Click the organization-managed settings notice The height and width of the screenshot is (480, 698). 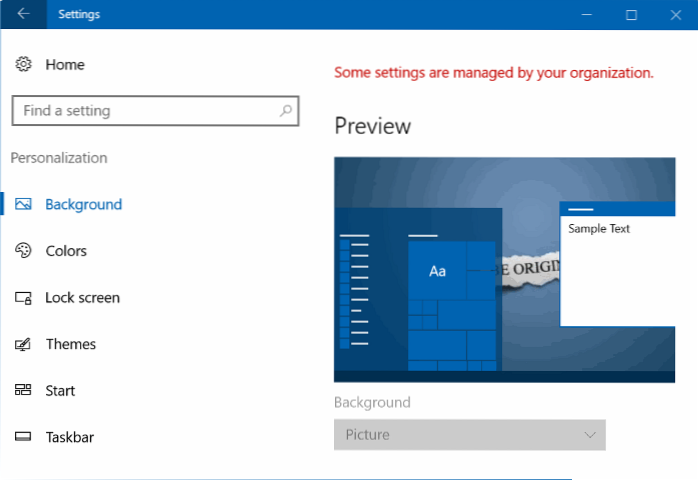pyautogui.click(x=493, y=73)
